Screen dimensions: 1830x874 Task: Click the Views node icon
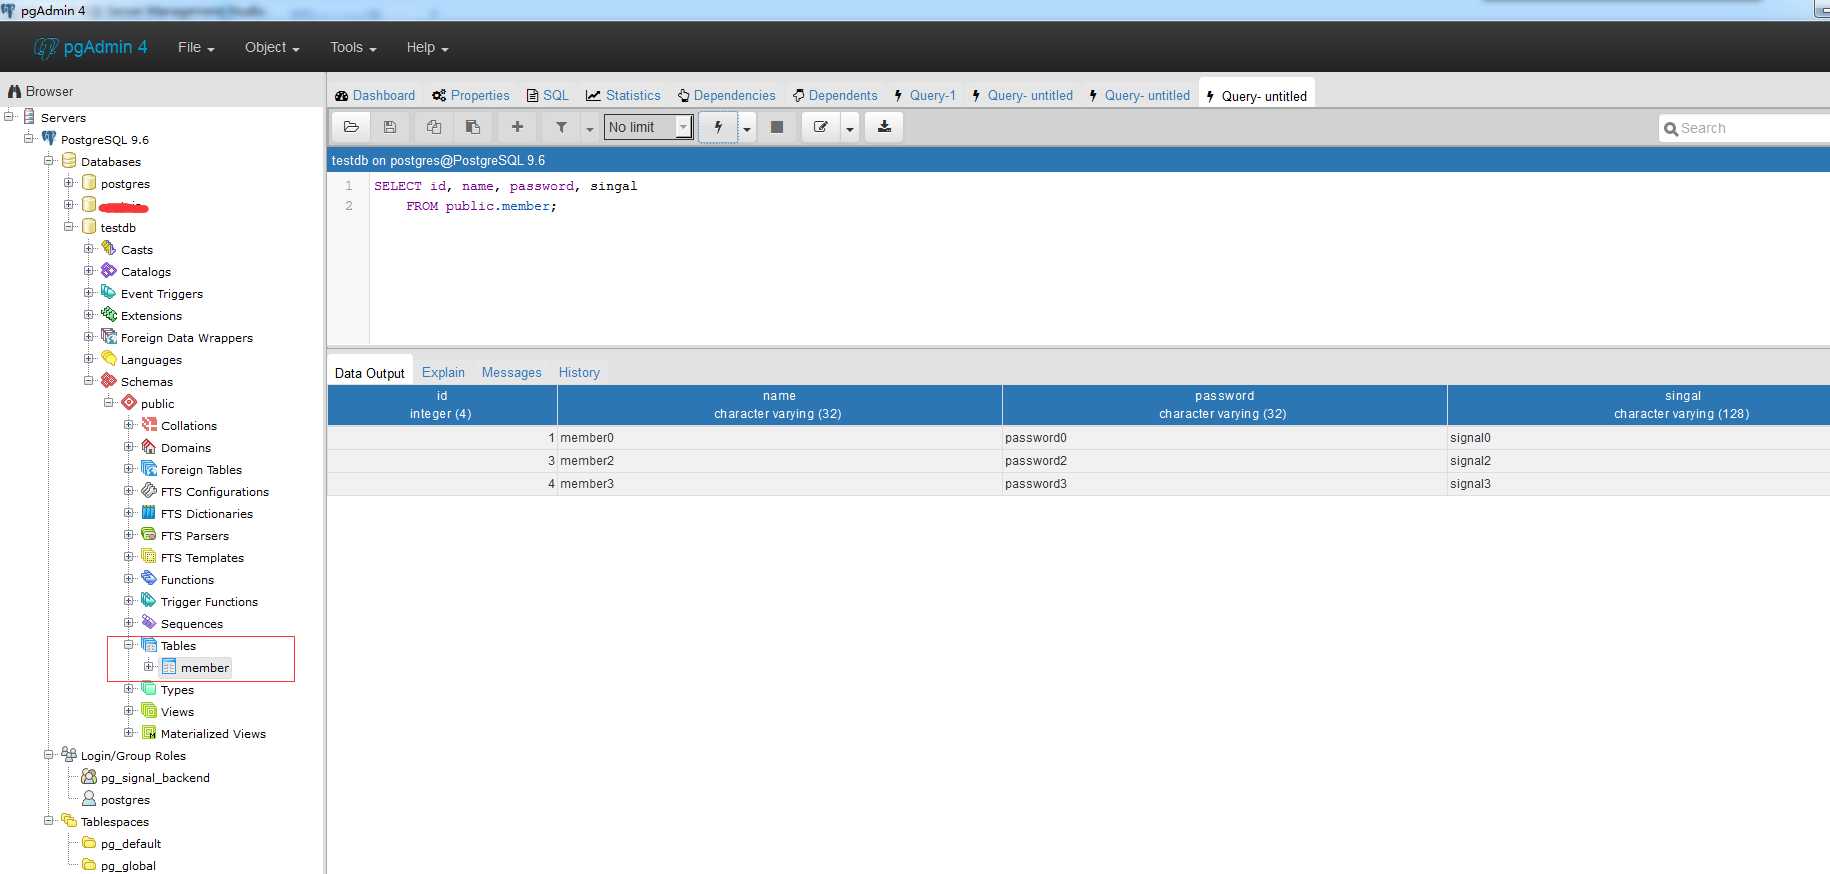(x=149, y=710)
